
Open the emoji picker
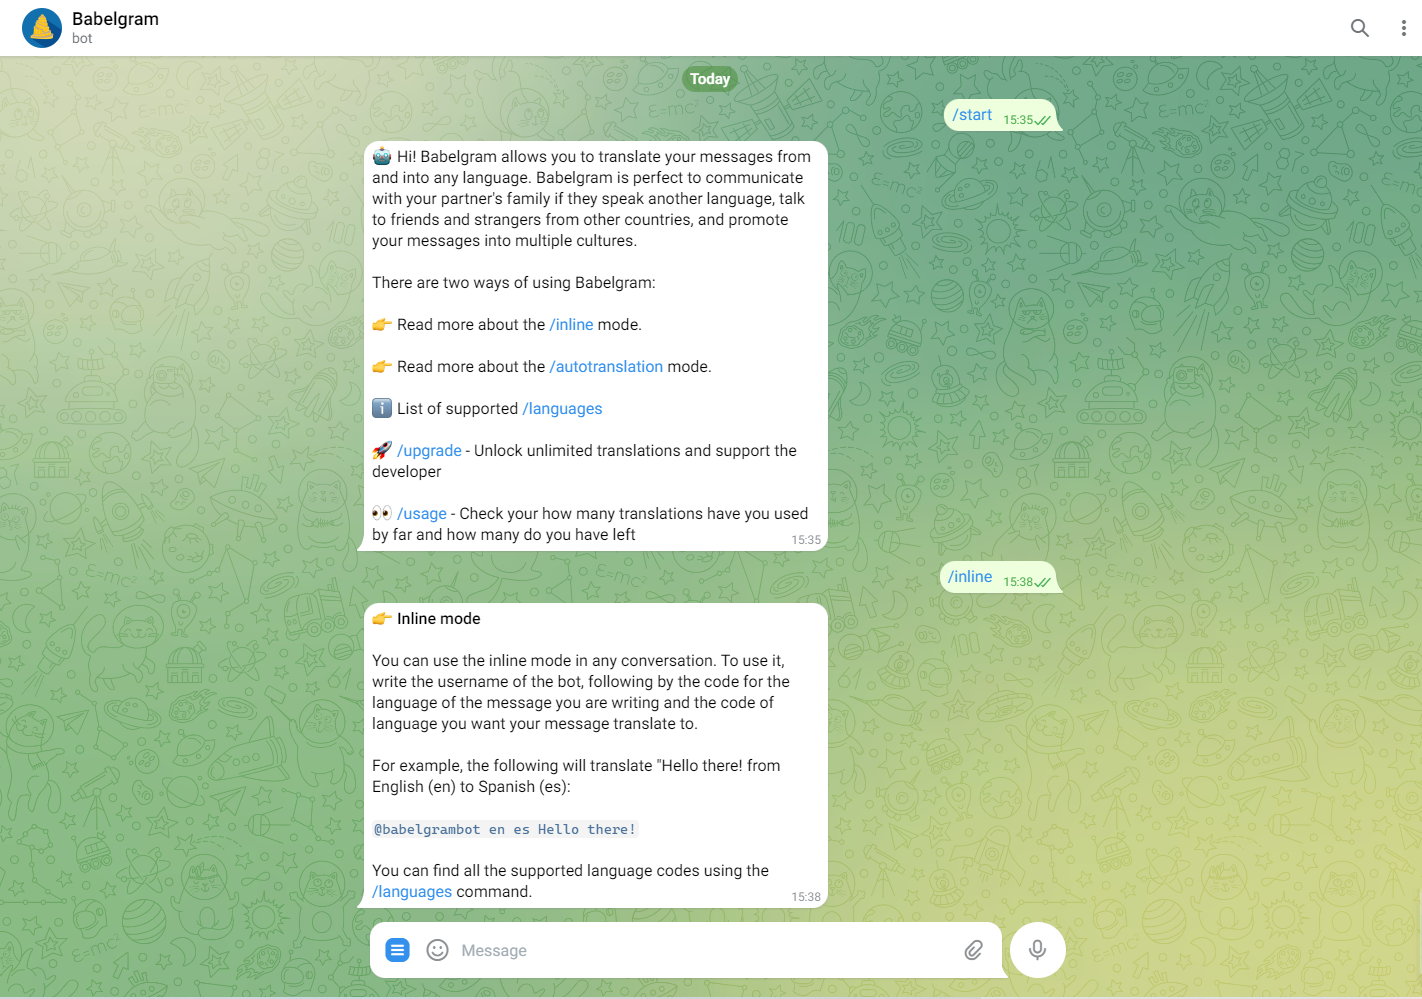point(437,950)
